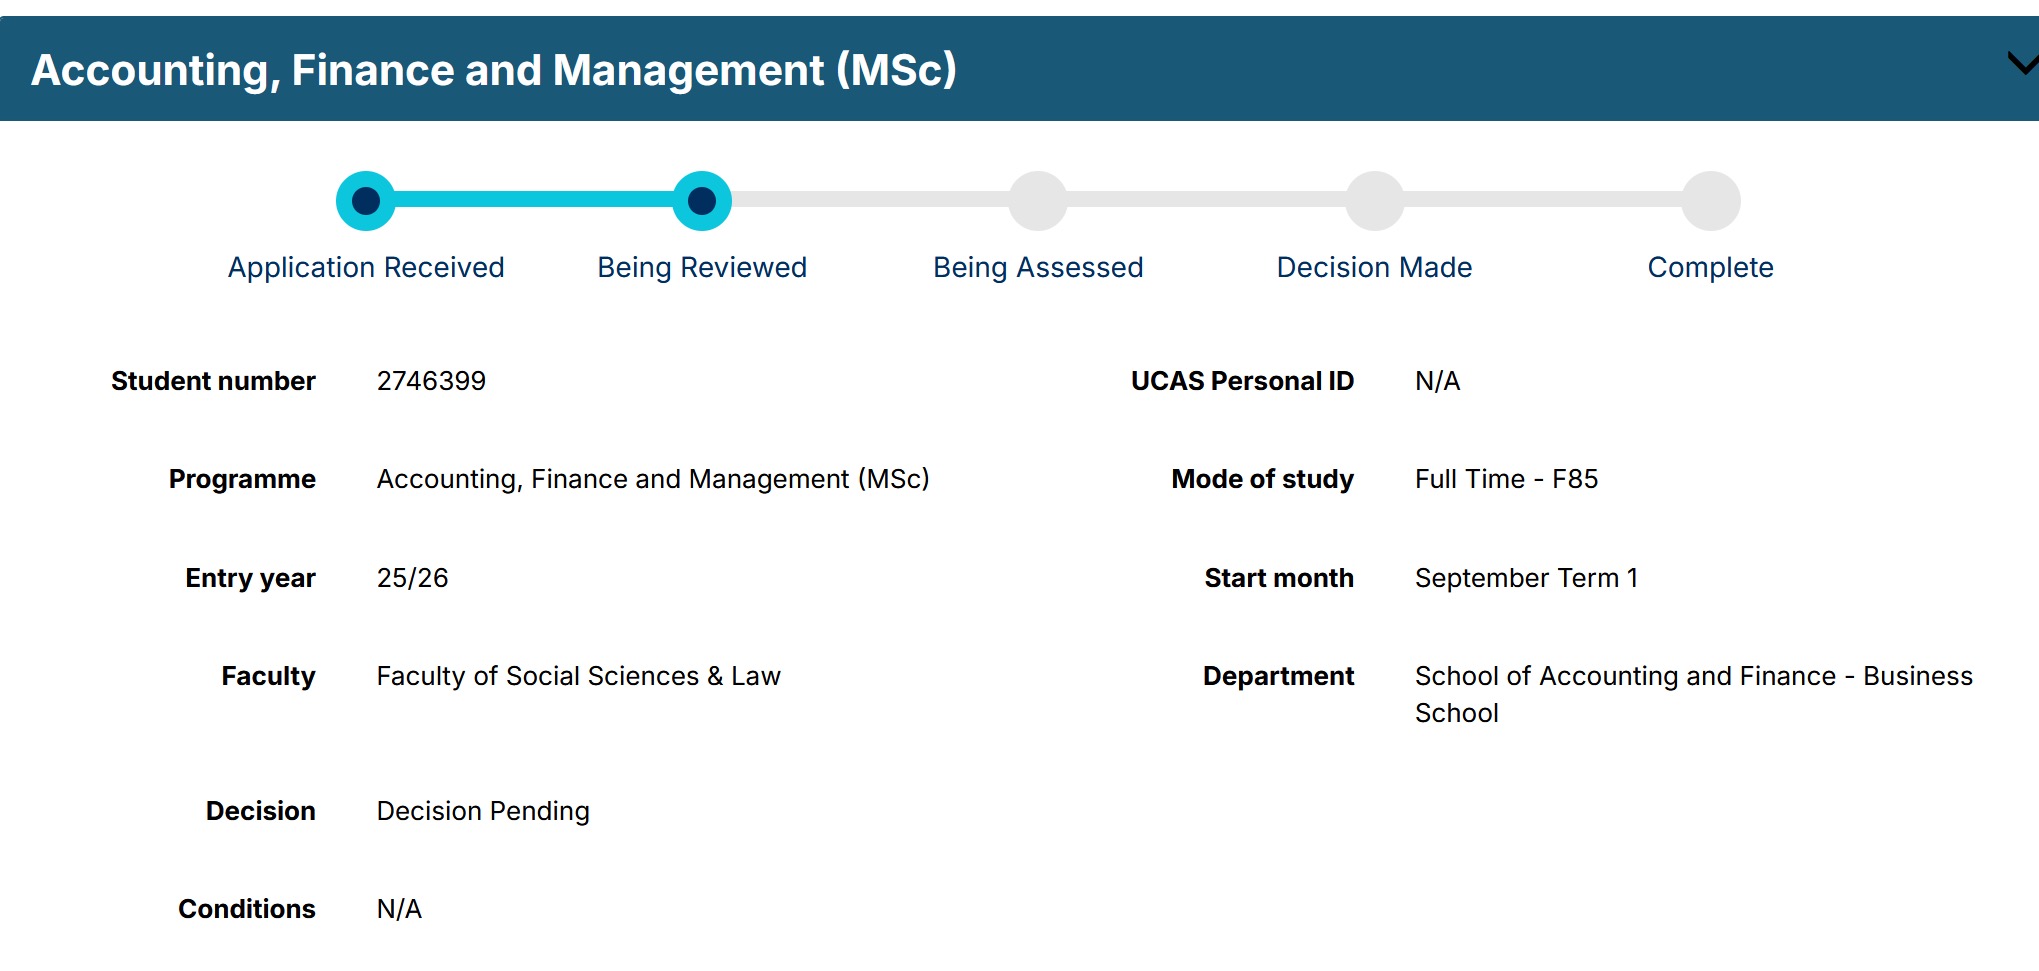Click the Decision Made step circle
2039x971 pixels.
click(x=1374, y=201)
